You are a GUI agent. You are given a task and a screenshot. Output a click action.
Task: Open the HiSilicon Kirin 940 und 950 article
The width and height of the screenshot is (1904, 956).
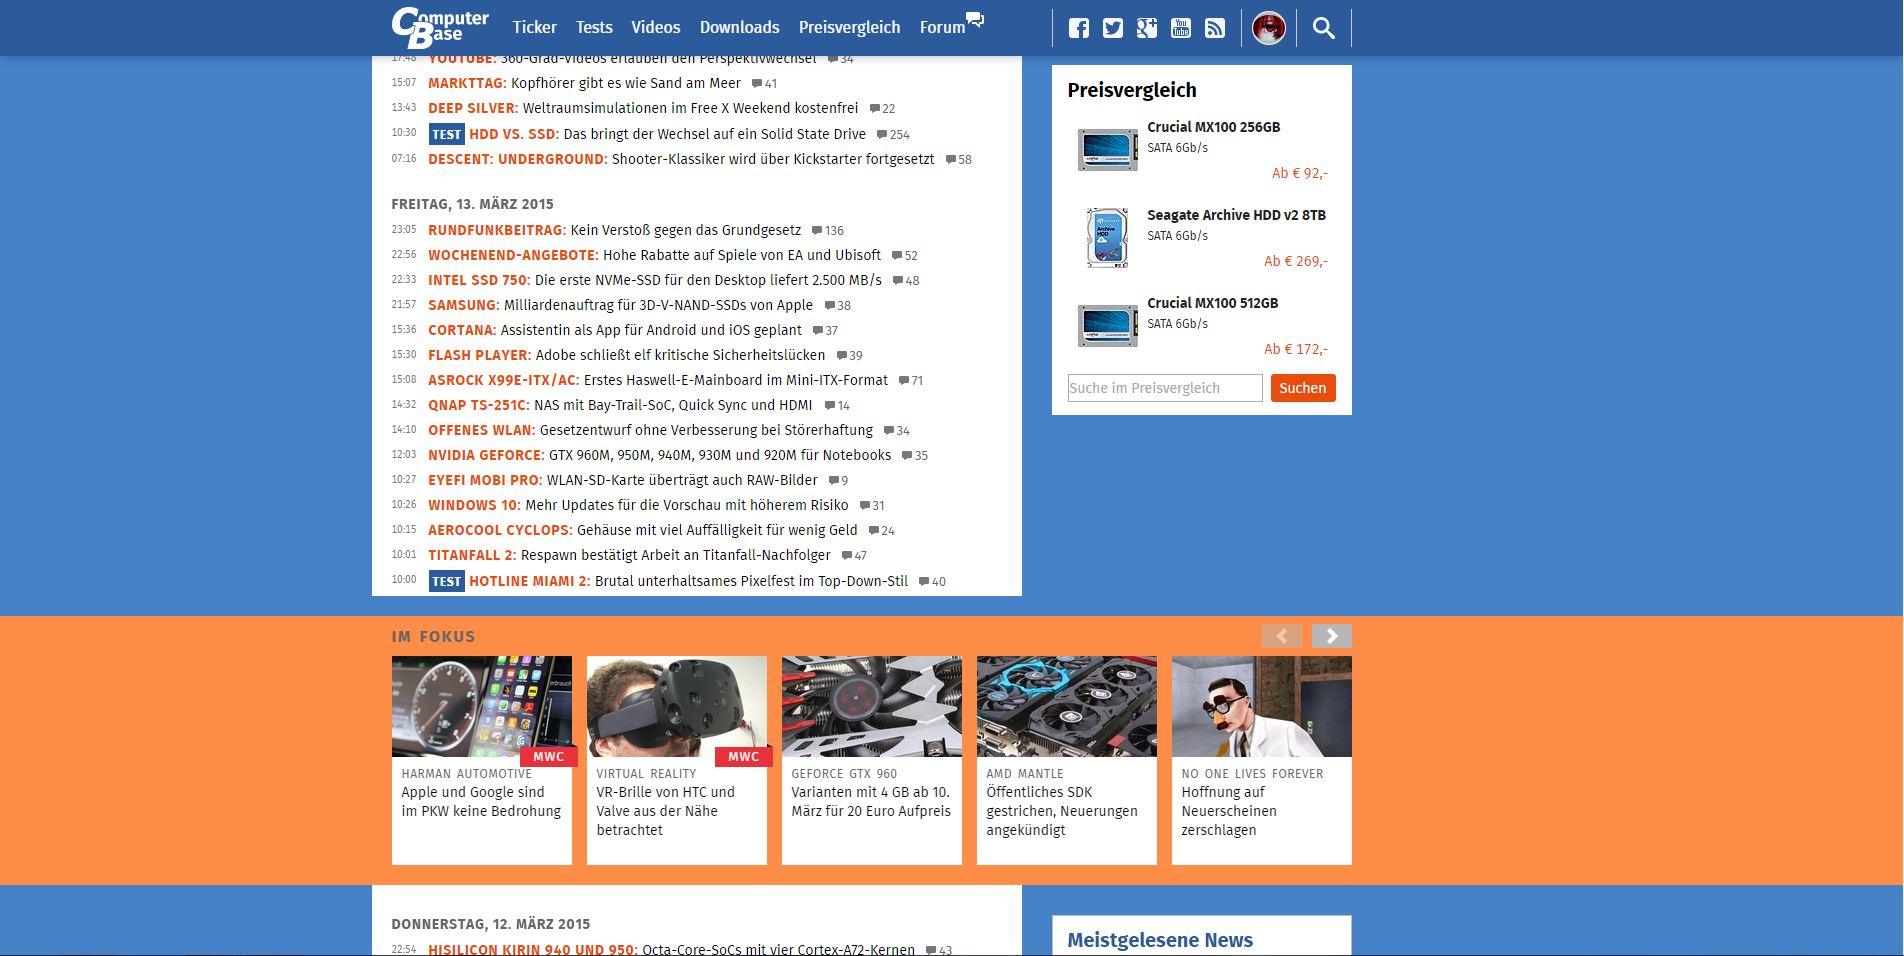click(x=671, y=949)
